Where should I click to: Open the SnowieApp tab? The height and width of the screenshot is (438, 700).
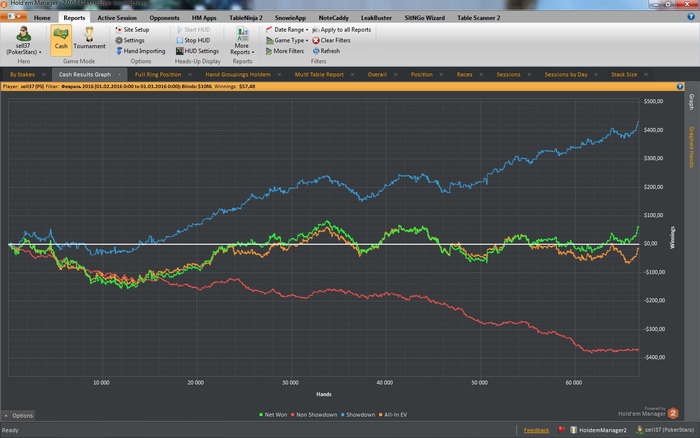point(290,18)
